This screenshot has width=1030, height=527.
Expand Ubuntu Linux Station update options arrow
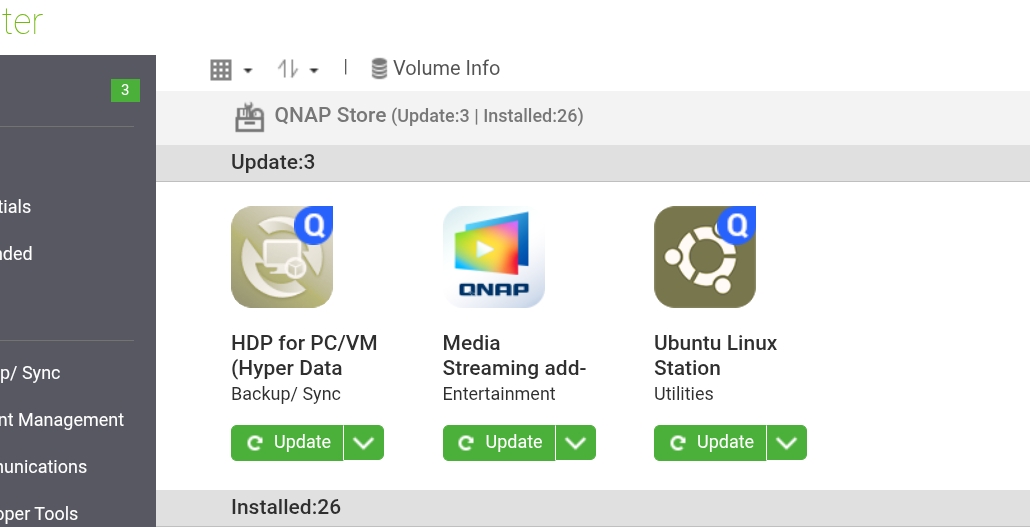pyautogui.click(x=787, y=442)
